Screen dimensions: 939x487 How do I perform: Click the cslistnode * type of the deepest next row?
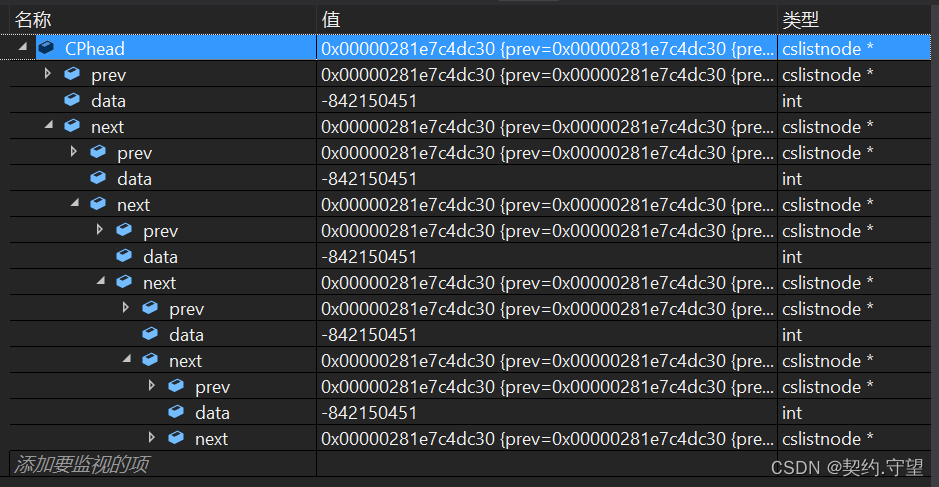(828, 439)
